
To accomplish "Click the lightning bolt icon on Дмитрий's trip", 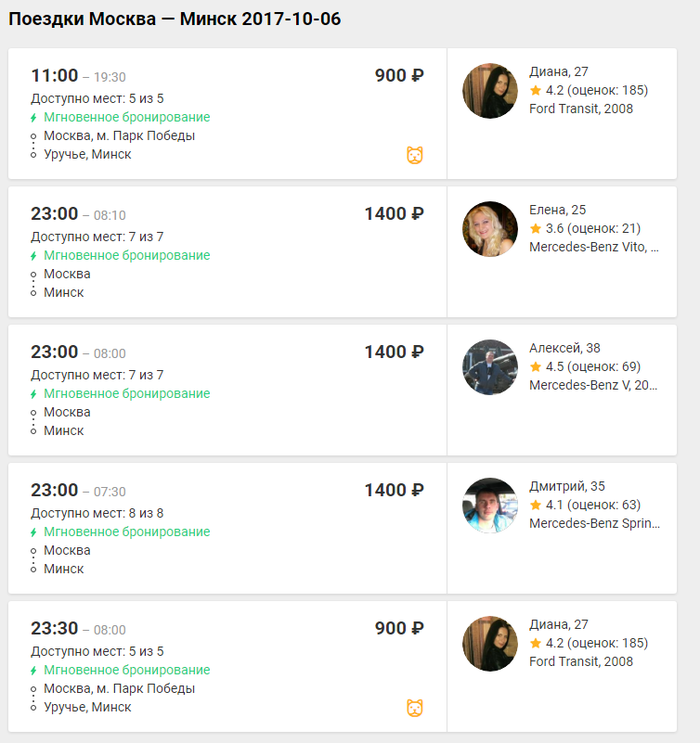I will click(34, 533).
